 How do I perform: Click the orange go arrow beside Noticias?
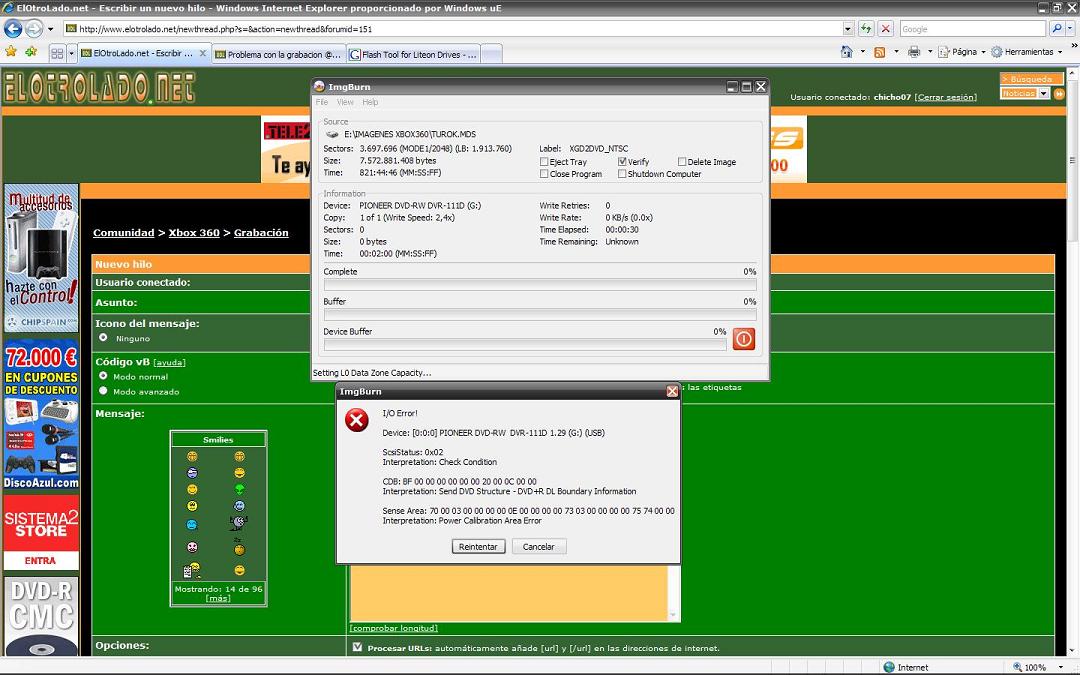click(1057, 93)
